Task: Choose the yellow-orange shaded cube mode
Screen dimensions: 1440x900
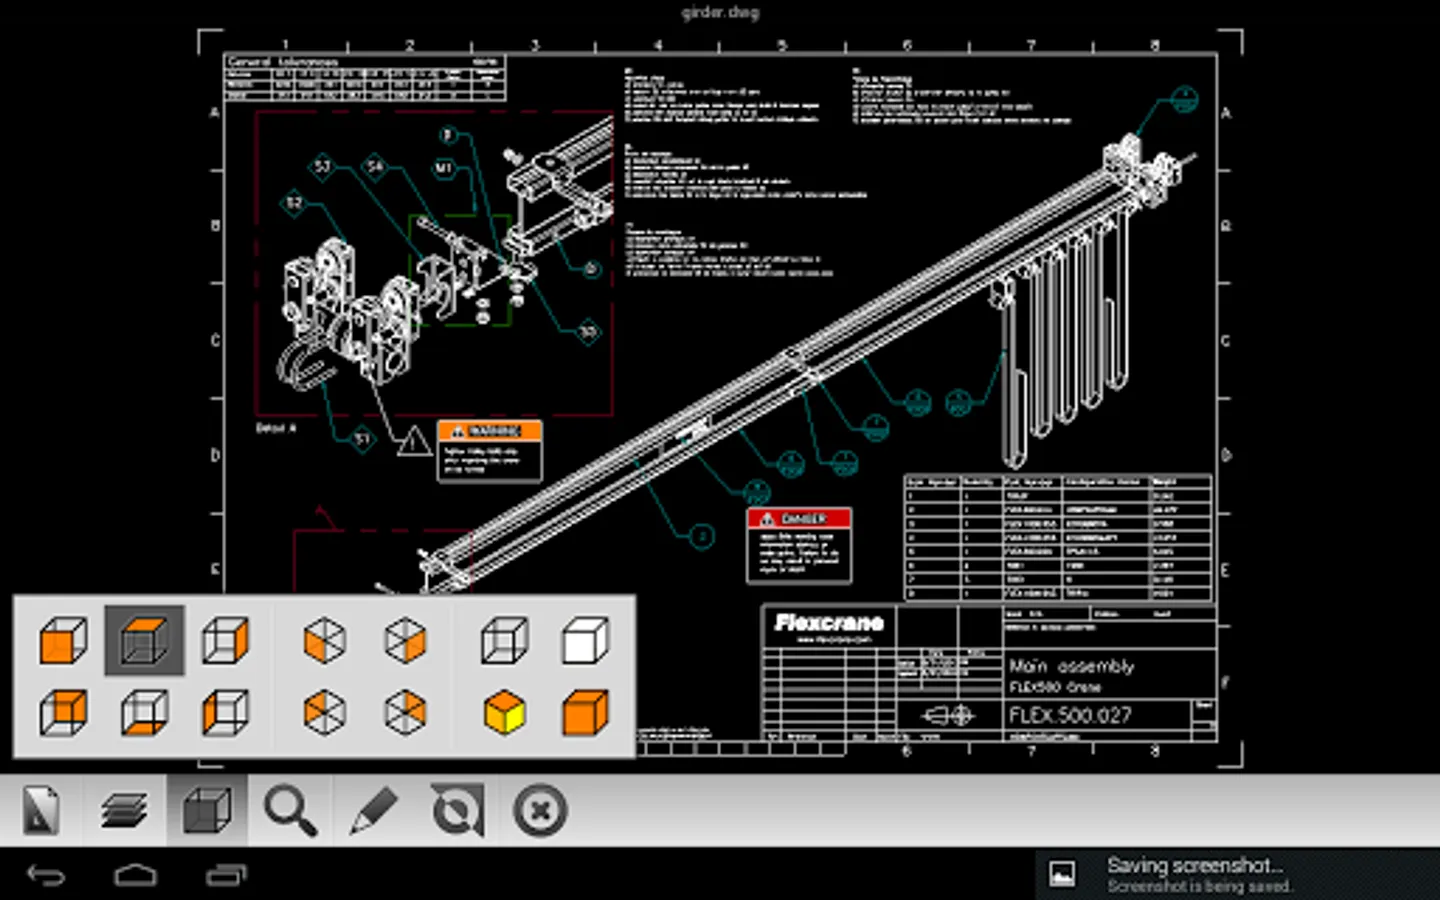Action: pyautogui.click(x=504, y=713)
